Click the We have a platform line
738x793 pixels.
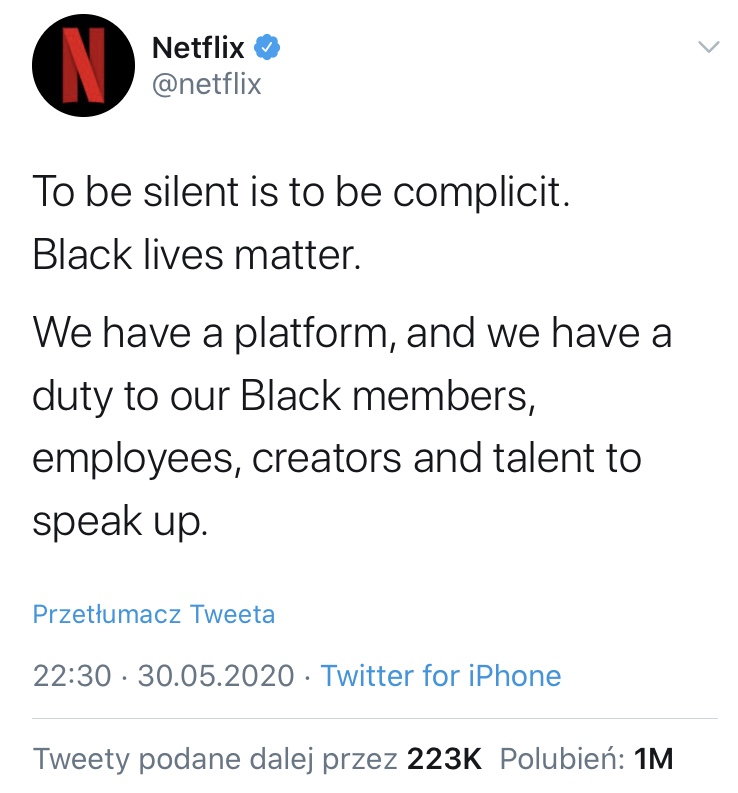352,332
